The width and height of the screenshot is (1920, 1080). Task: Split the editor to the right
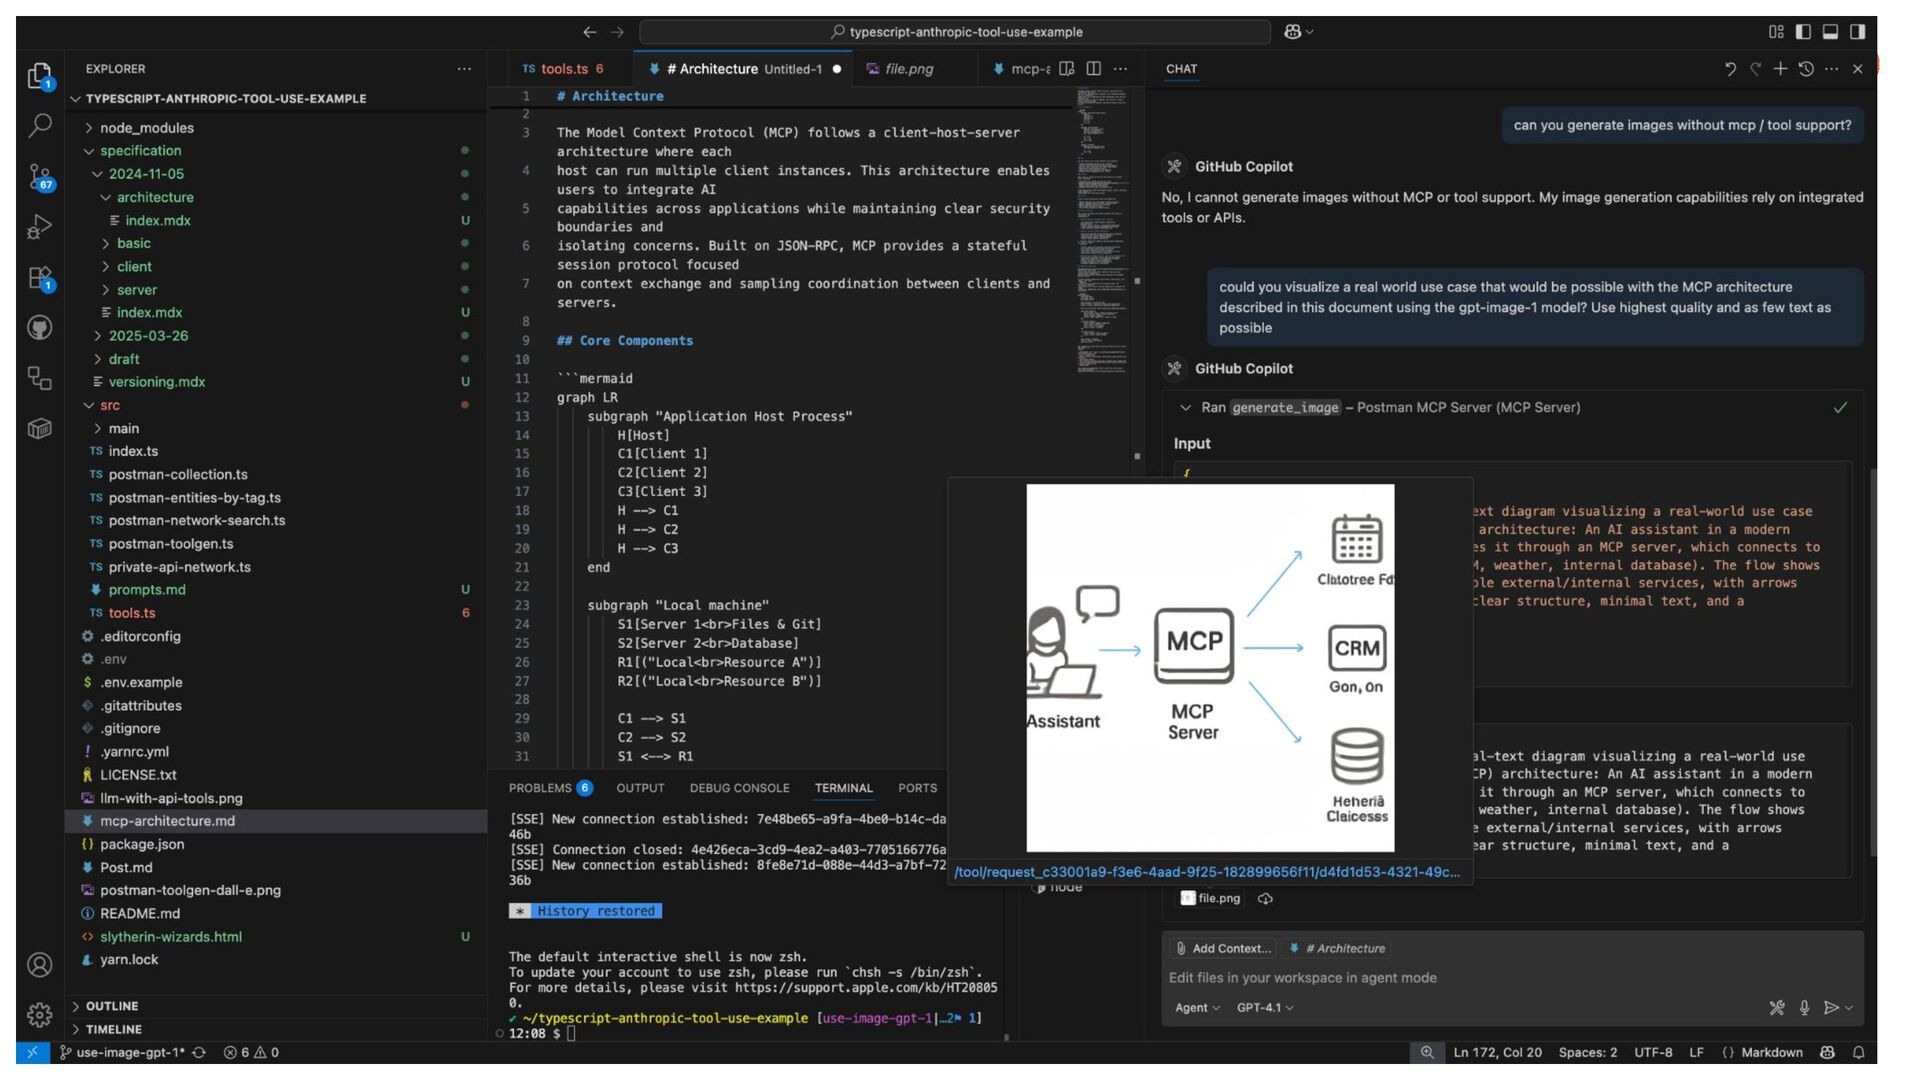[1094, 69]
